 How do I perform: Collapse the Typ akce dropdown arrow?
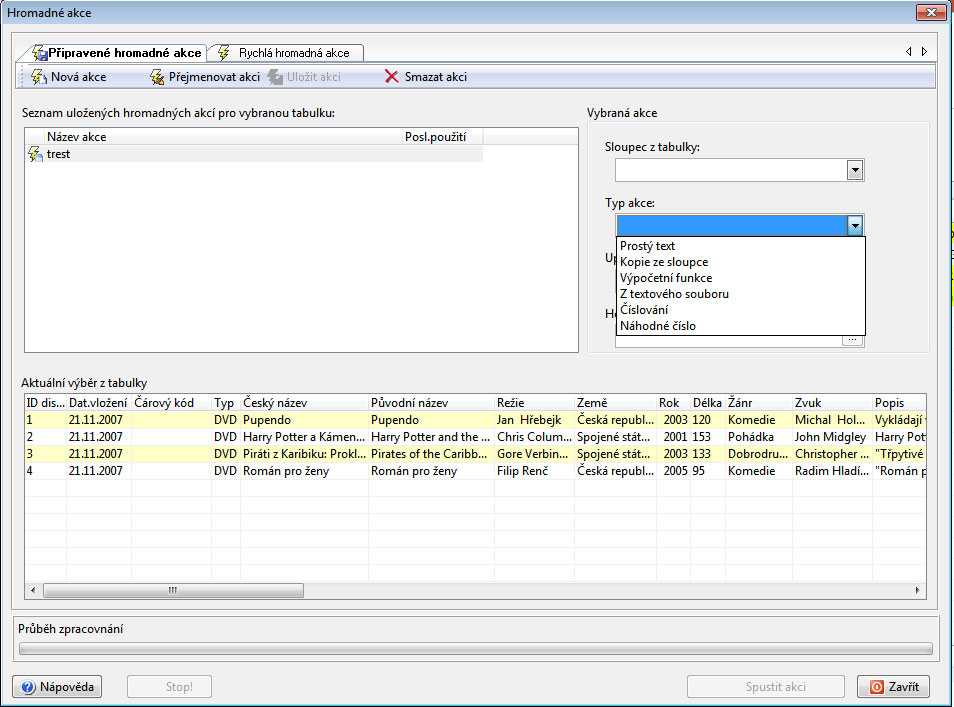click(855, 226)
